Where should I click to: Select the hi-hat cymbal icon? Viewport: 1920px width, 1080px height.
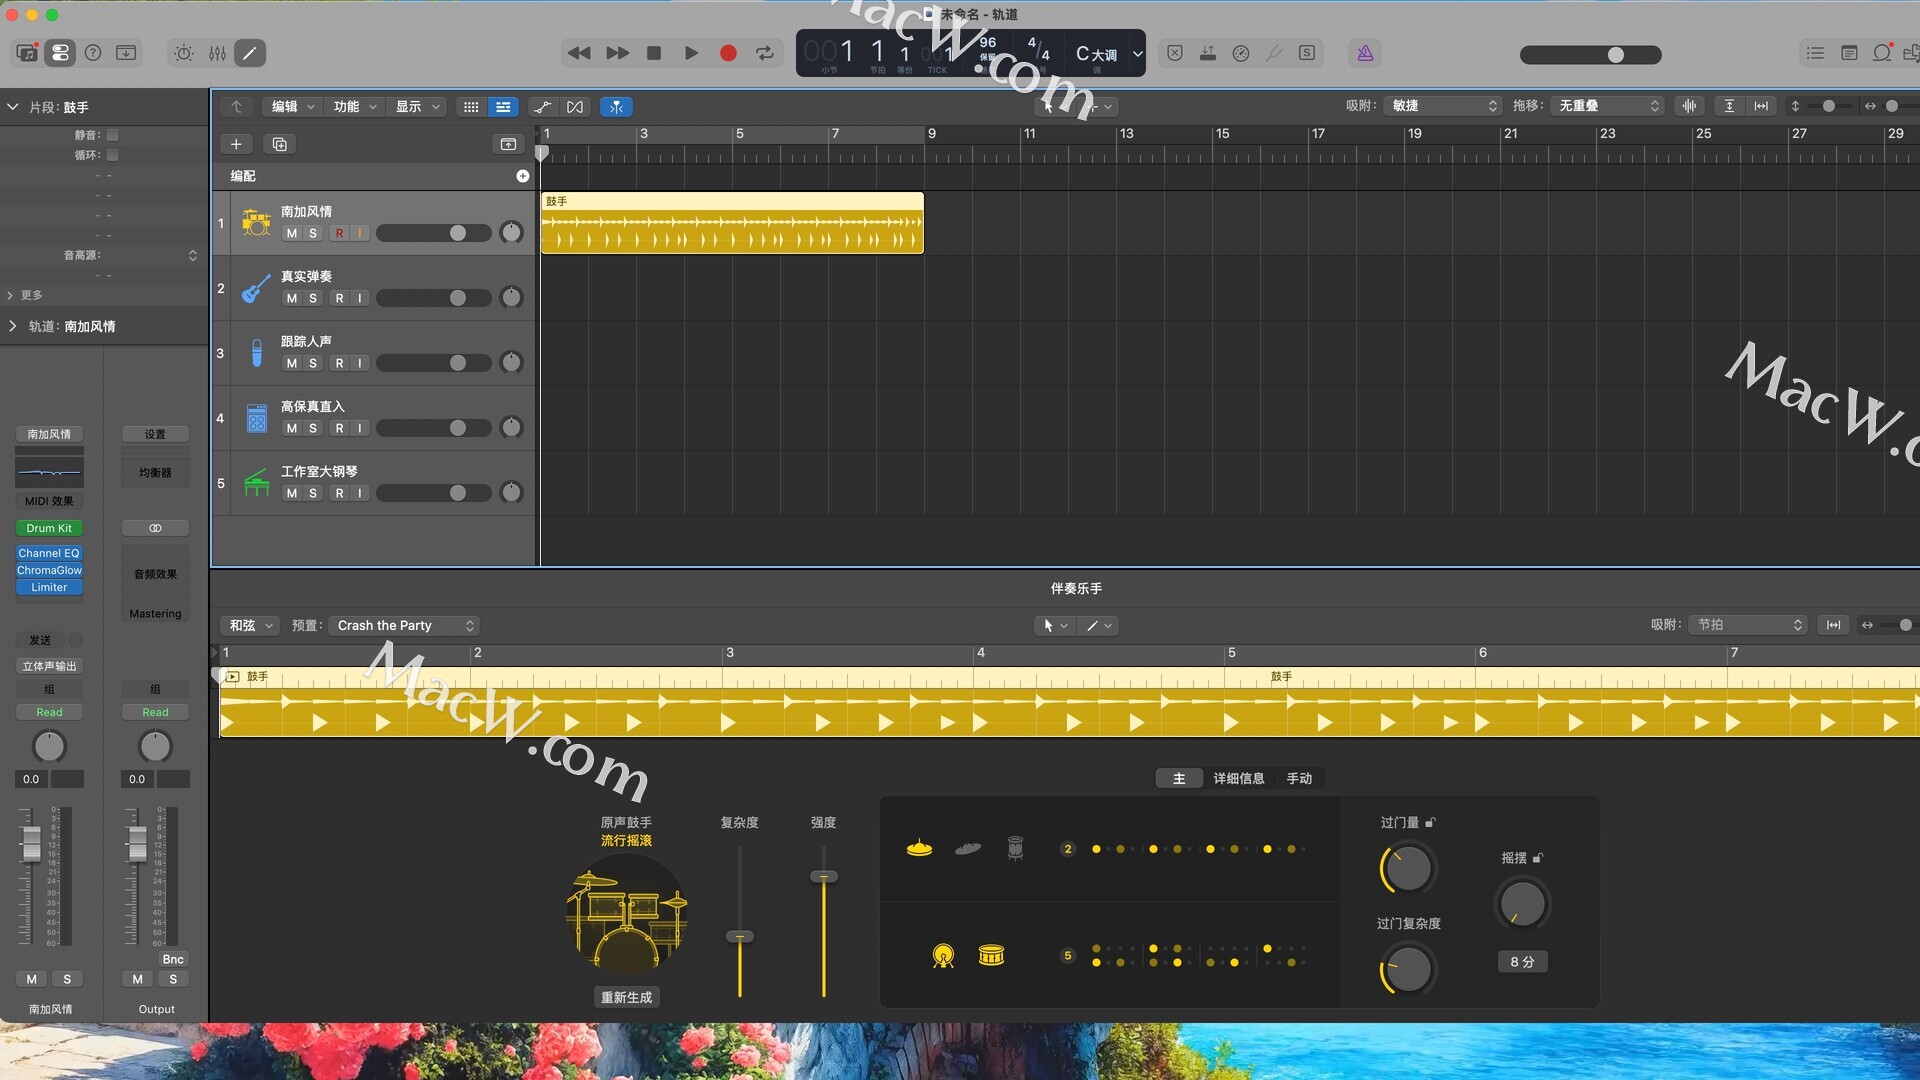(919, 848)
